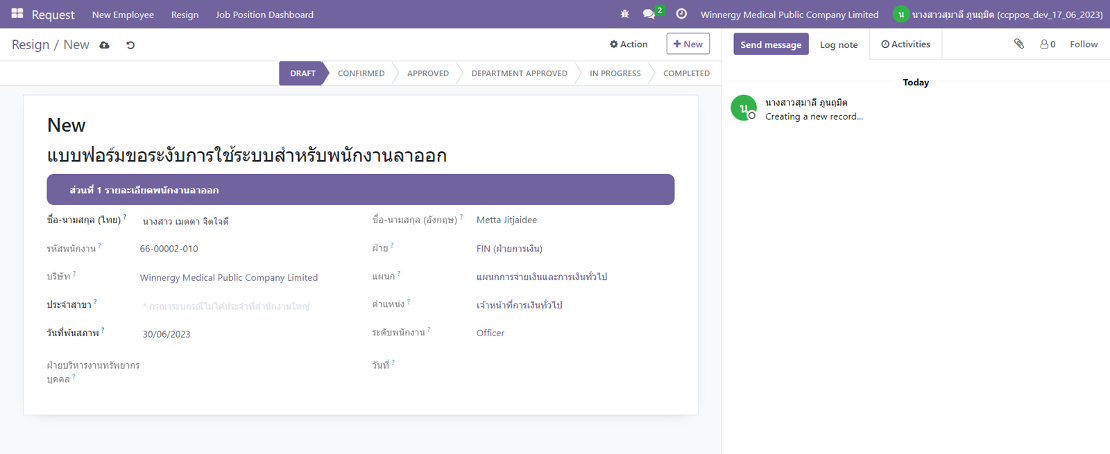Open the activities clock icon in navbar
The image size is (1110, 454).
point(681,15)
